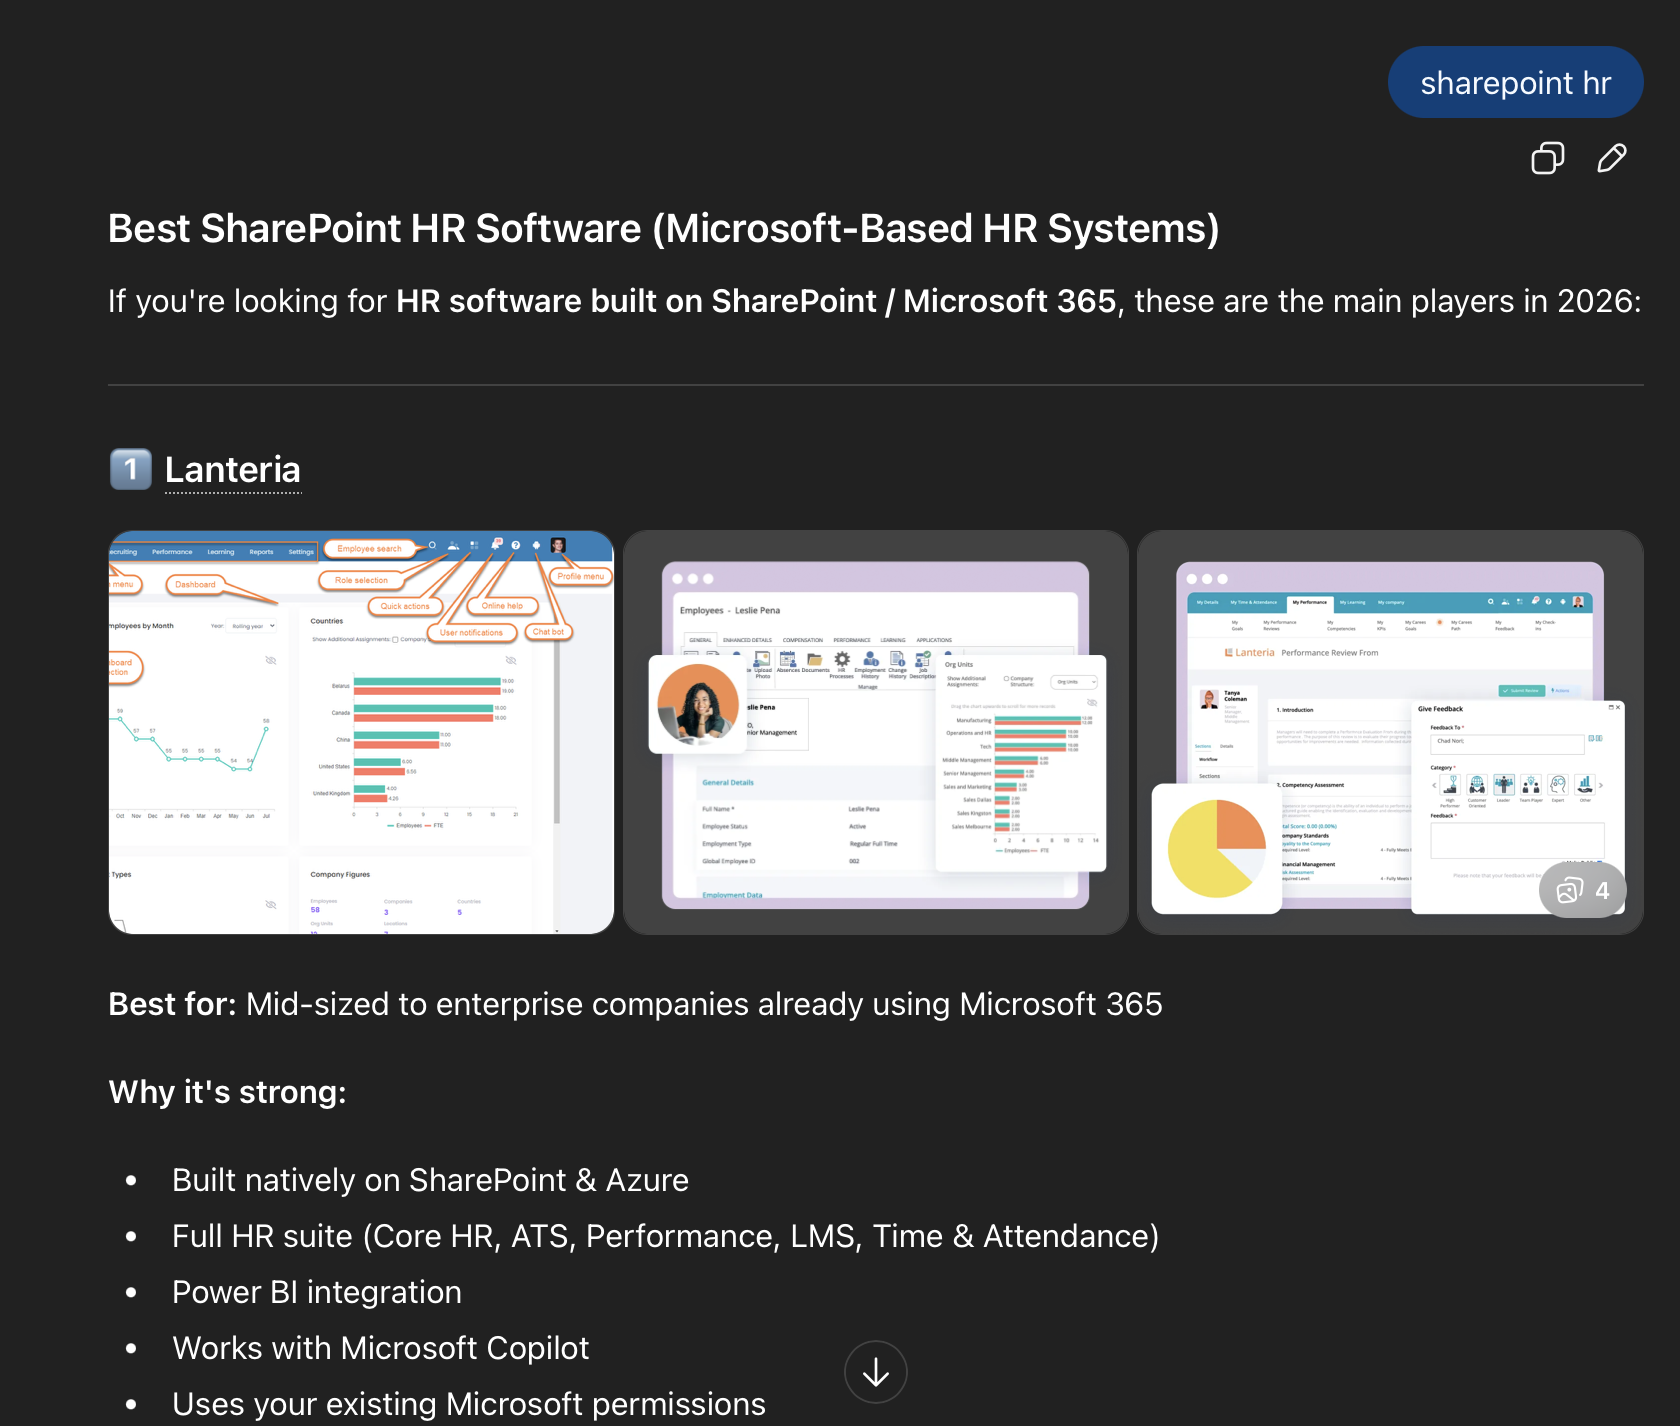
Task: Open the Documents folder icon under Manage
Action: coord(815,661)
